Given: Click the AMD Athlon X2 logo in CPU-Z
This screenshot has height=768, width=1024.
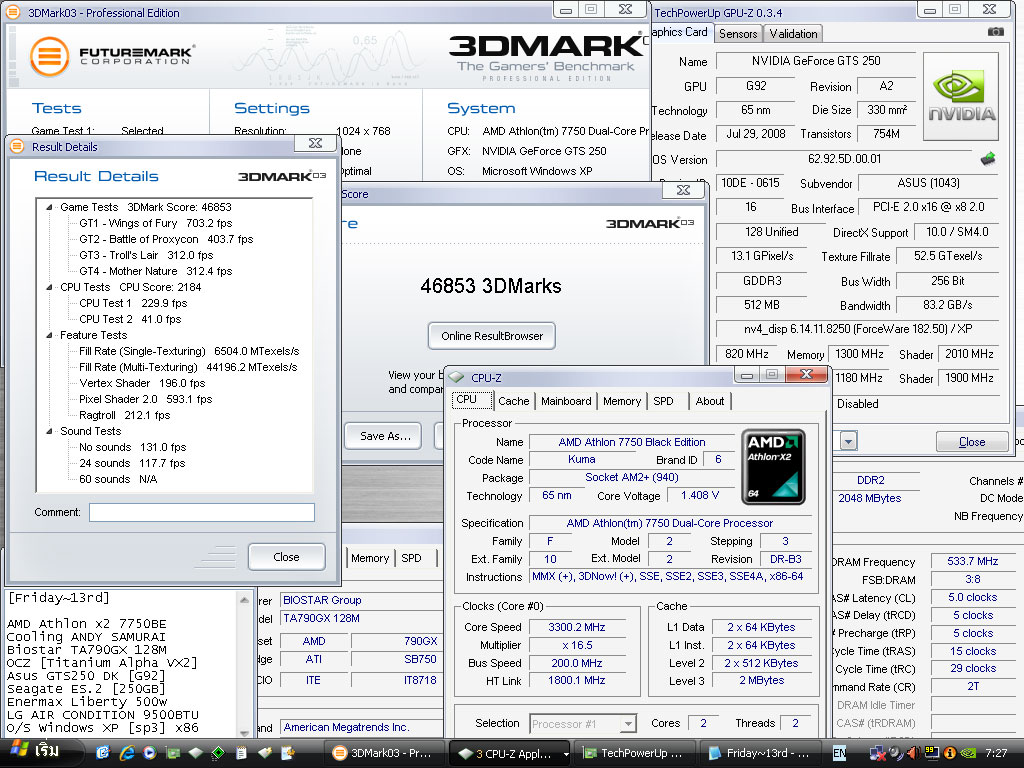Looking at the screenshot, I should (x=773, y=467).
